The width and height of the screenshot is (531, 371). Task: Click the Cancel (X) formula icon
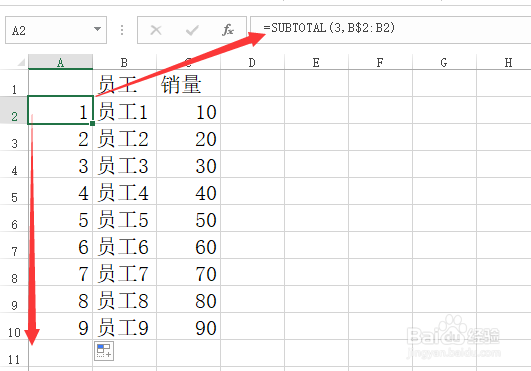[x=156, y=30]
